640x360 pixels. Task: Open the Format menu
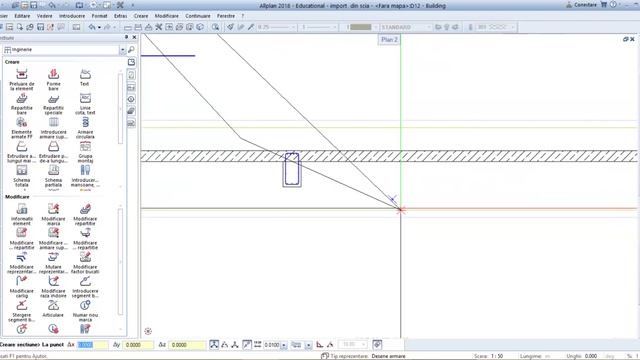tap(99, 16)
